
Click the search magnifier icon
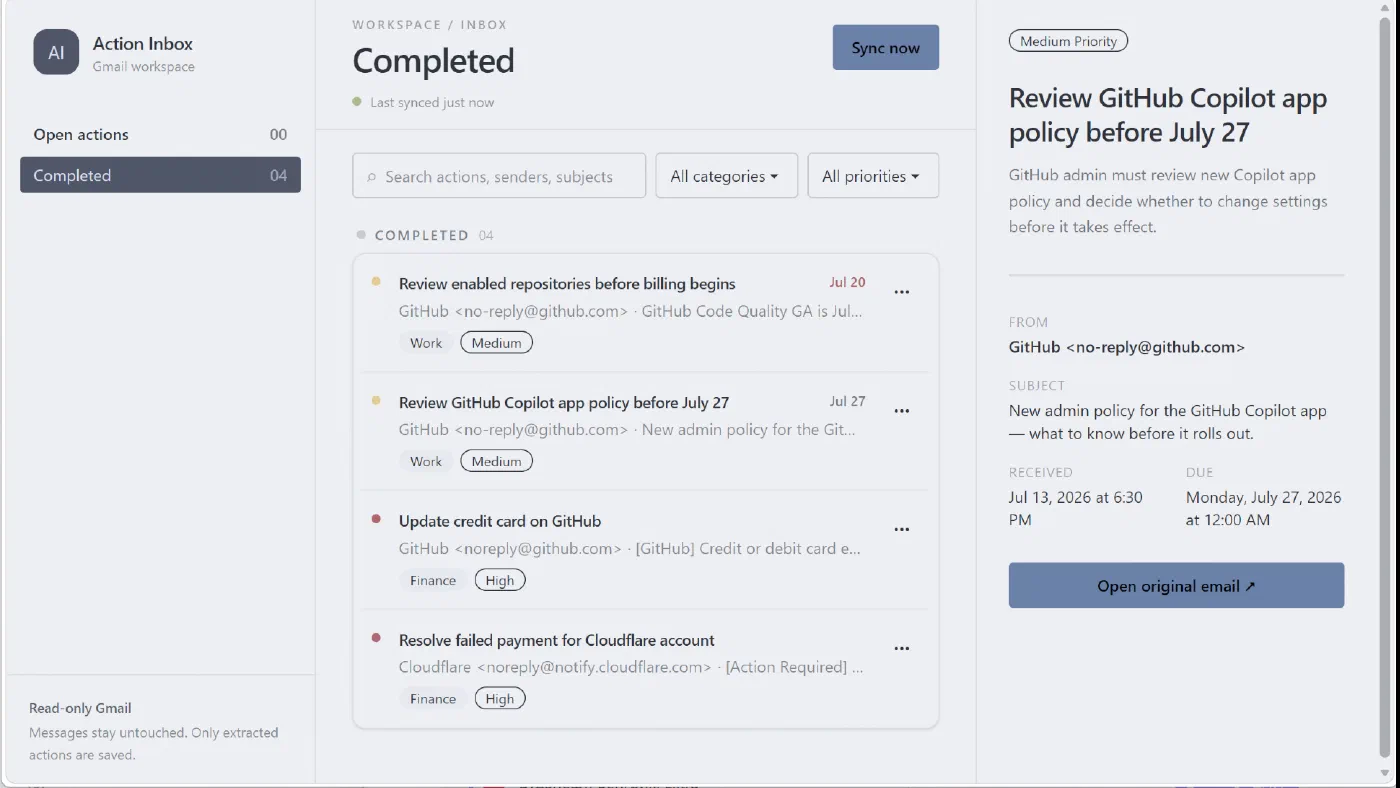[372, 177]
